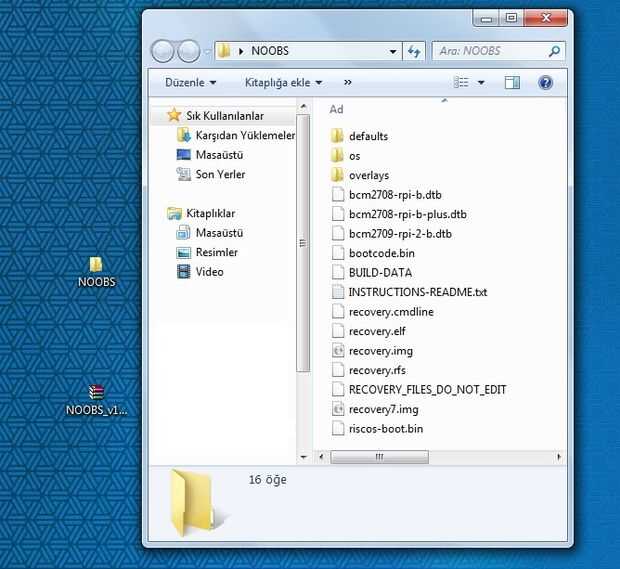Click file list horizontal scroll left arrow

coord(321,457)
